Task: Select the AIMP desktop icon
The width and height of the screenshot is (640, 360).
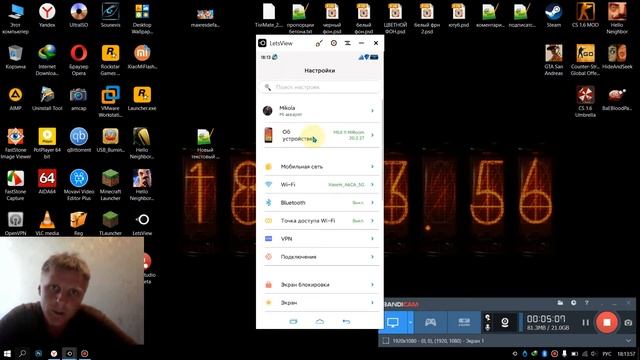Action: (16, 98)
